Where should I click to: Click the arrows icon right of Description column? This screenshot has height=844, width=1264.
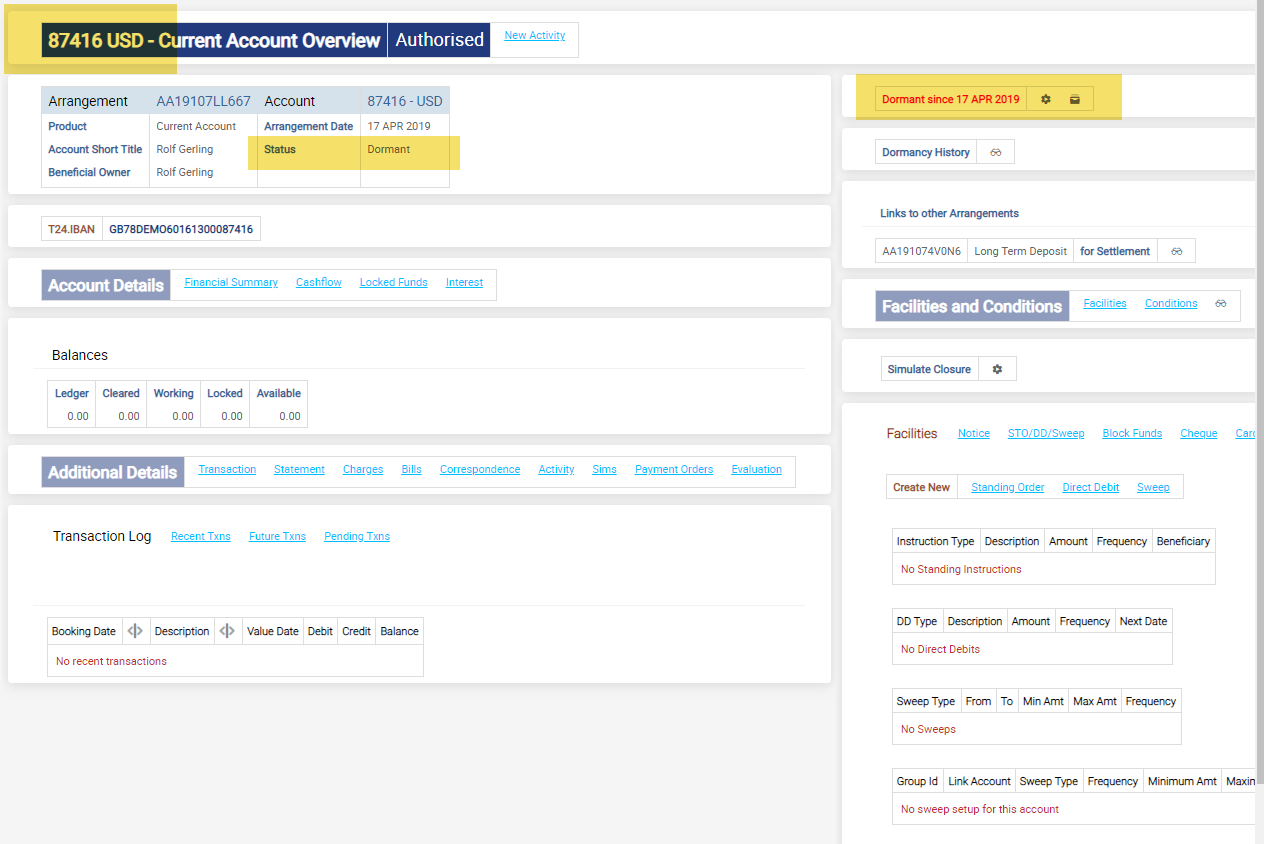point(228,631)
